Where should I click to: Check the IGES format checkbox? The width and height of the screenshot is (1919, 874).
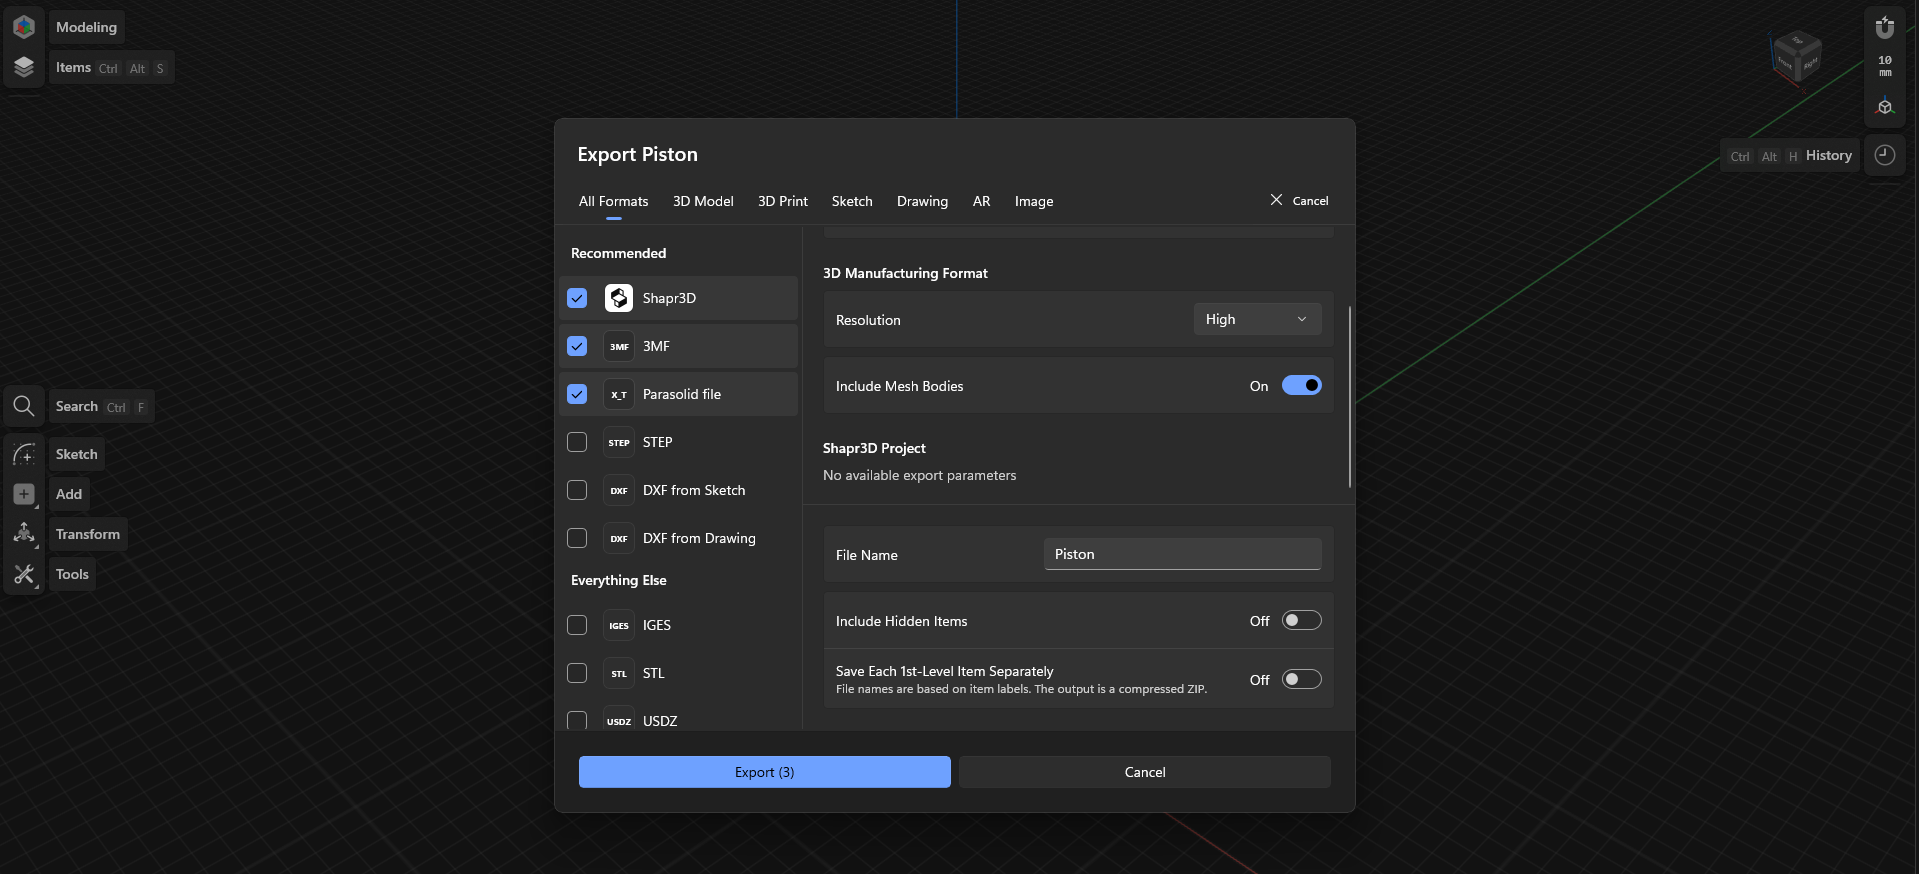click(x=577, y=625)
